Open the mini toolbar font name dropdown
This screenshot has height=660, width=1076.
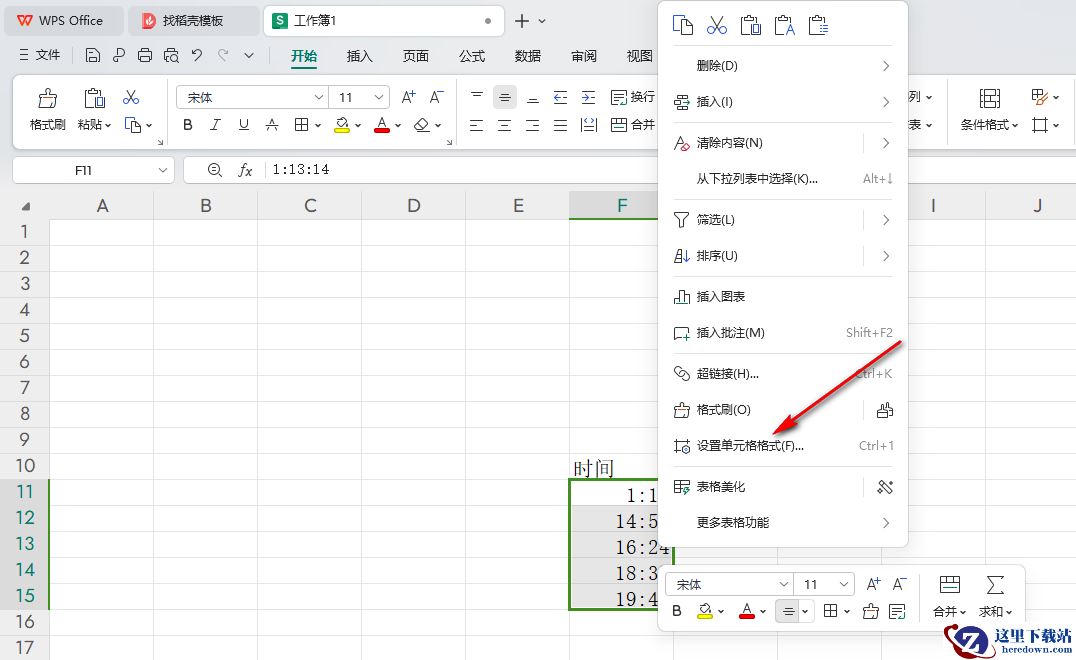[783, 585]
